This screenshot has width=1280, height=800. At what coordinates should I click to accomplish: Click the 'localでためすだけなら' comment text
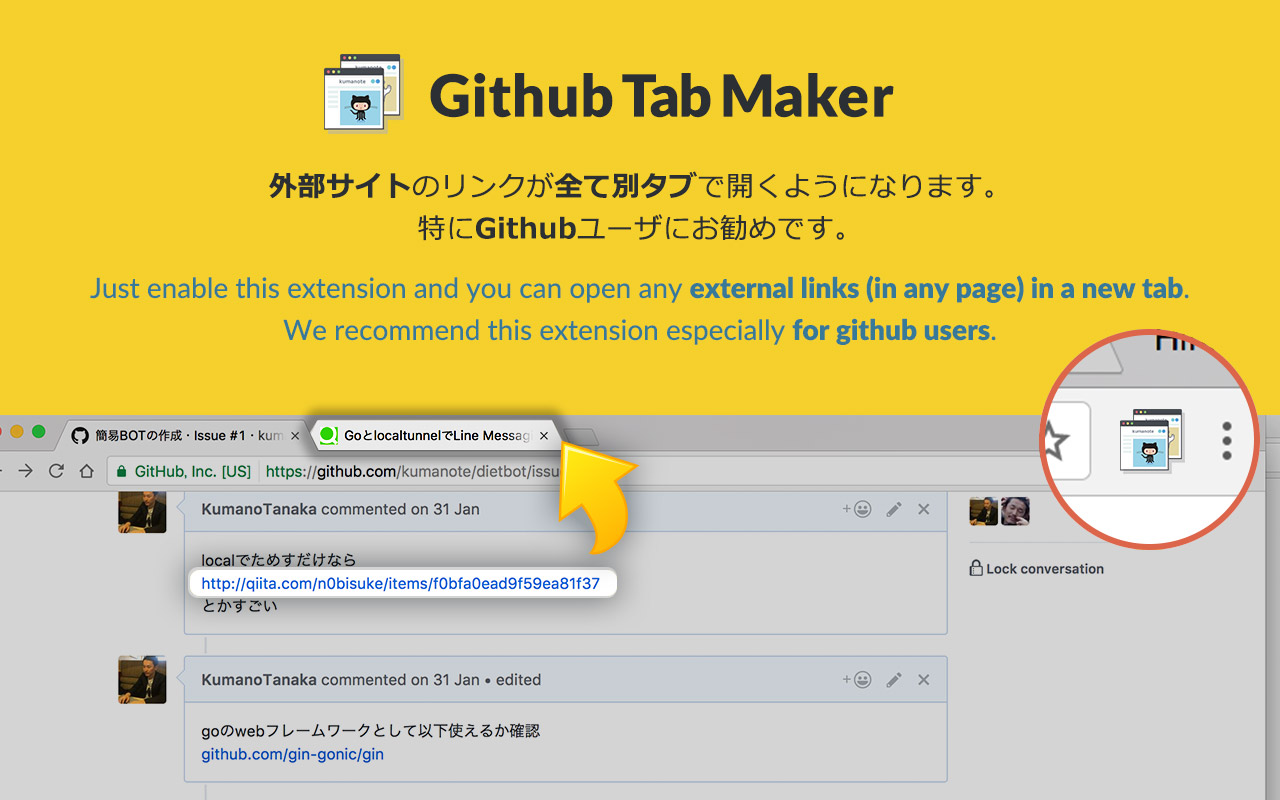click(279, 560)
